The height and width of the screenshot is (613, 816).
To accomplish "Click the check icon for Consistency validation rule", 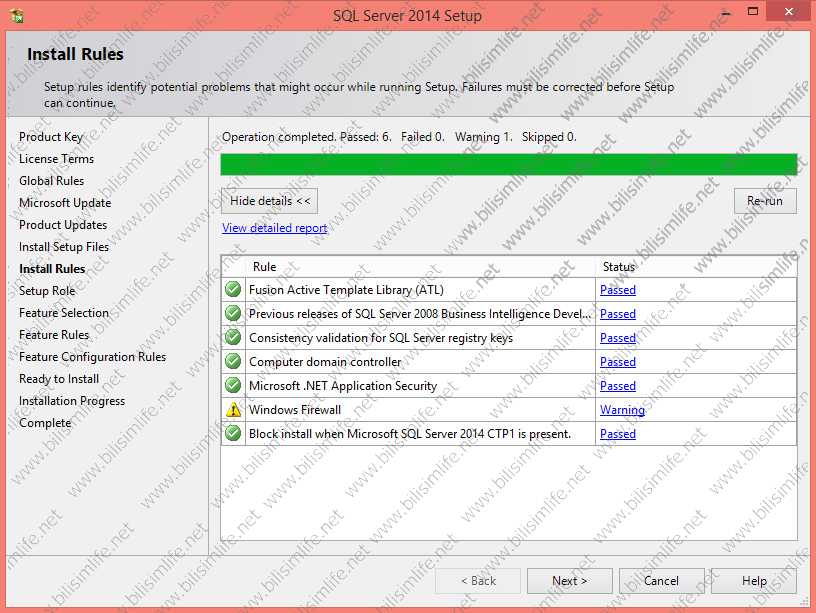I will pyautogui.click(x=233, y=337).
